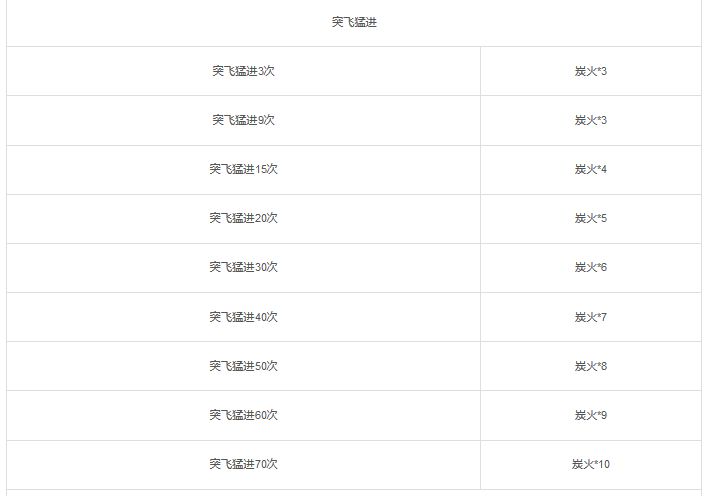Click the 突飞猛进60次 row label
The width and height of the screenshot is (709, 496).
pos(243,415)
